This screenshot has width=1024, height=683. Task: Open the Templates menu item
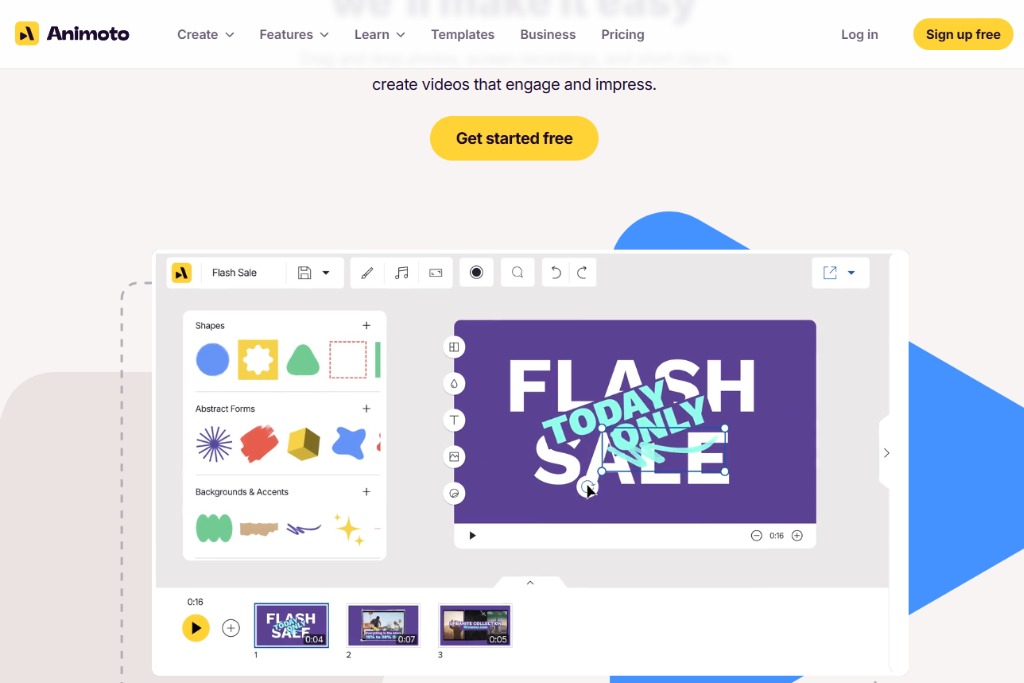(x=462, y=35)
